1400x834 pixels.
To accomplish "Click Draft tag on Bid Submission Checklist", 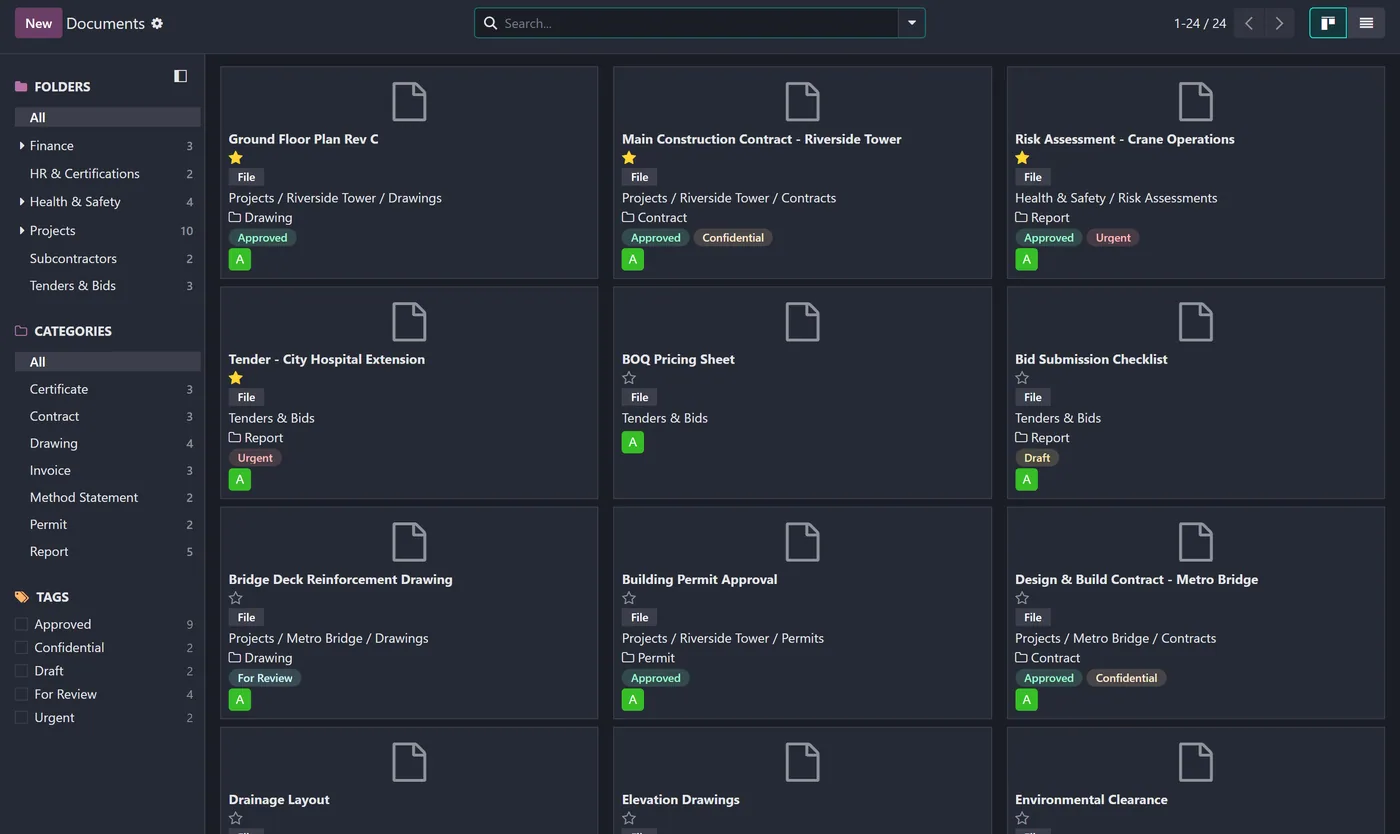I will click(x=1037, y=458).
